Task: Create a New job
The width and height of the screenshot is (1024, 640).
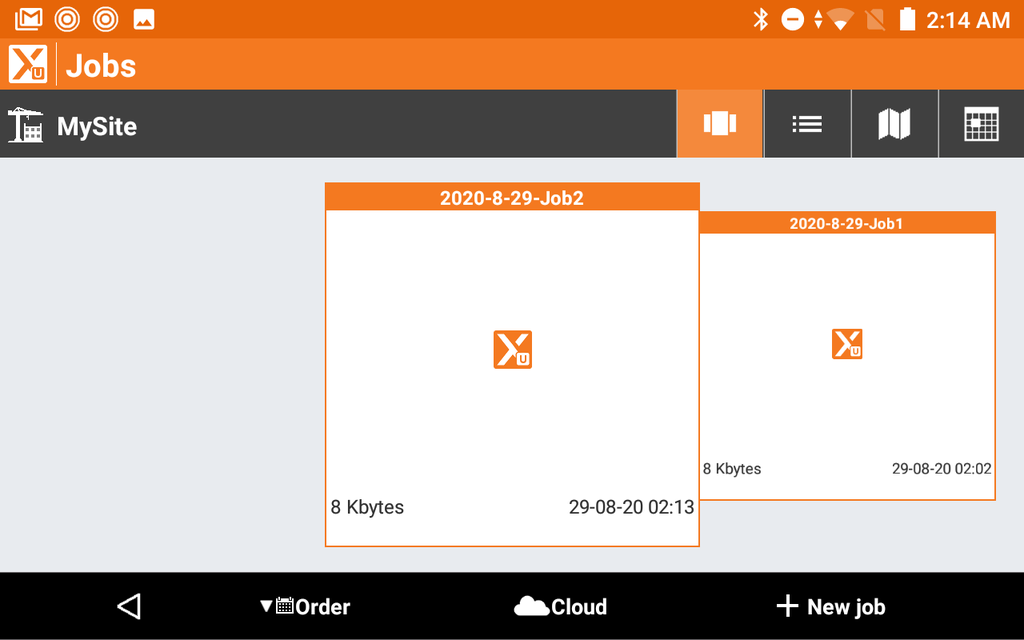Action: coord(831,606)
